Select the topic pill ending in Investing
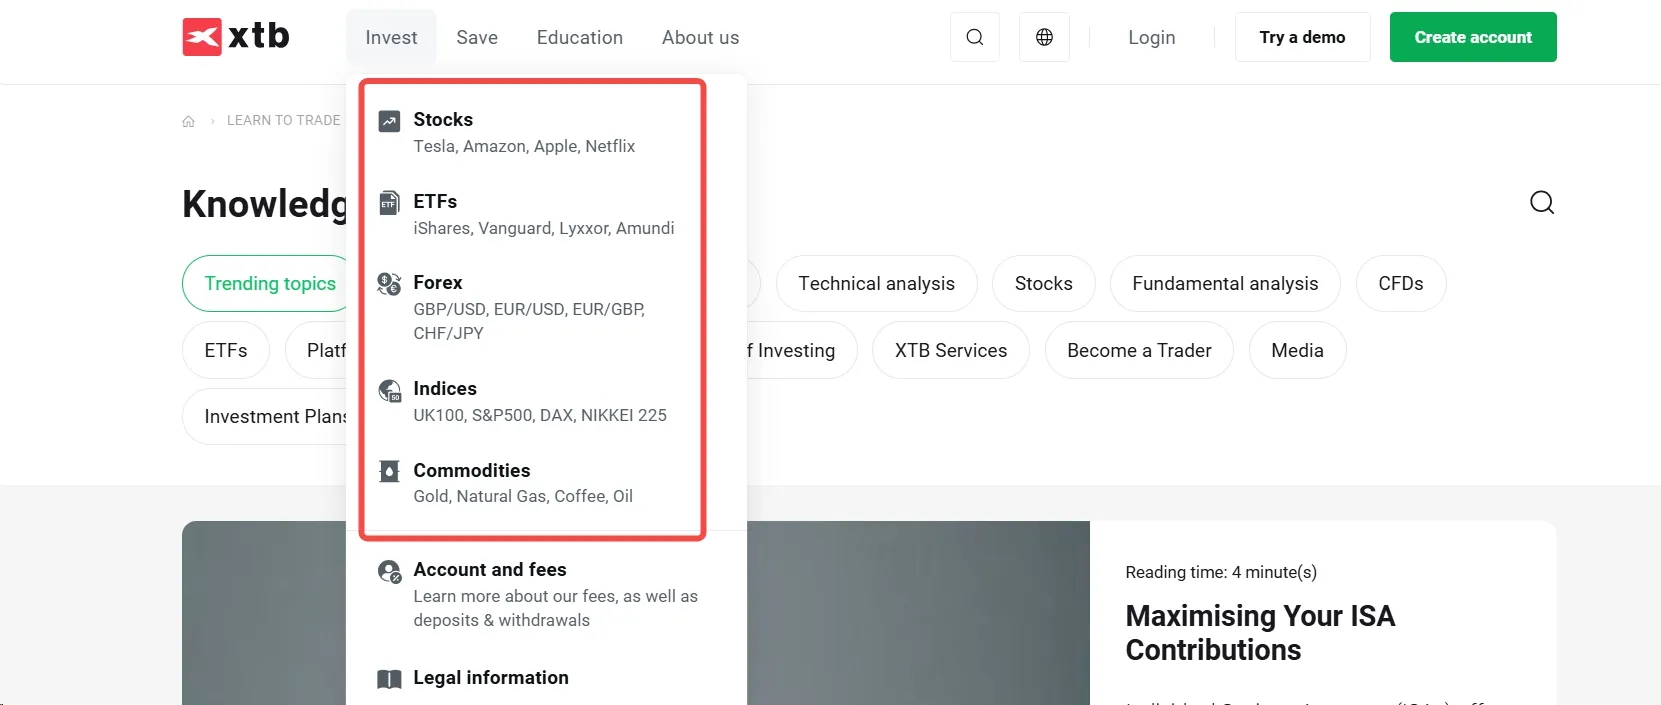The image size is (1661, 705). point(800,350)
